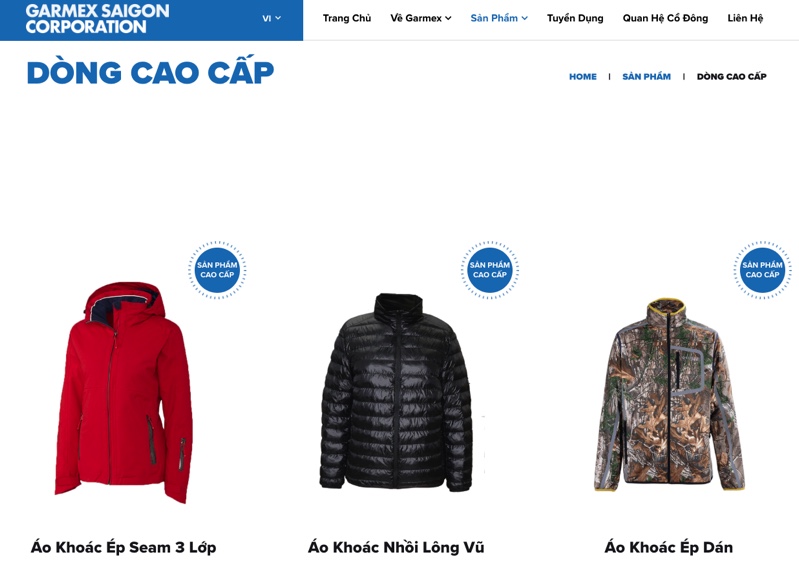This screenshot has height=585, width=799.
Task: Open the Tuyển Dụng menu item
Action: point(575,18)
